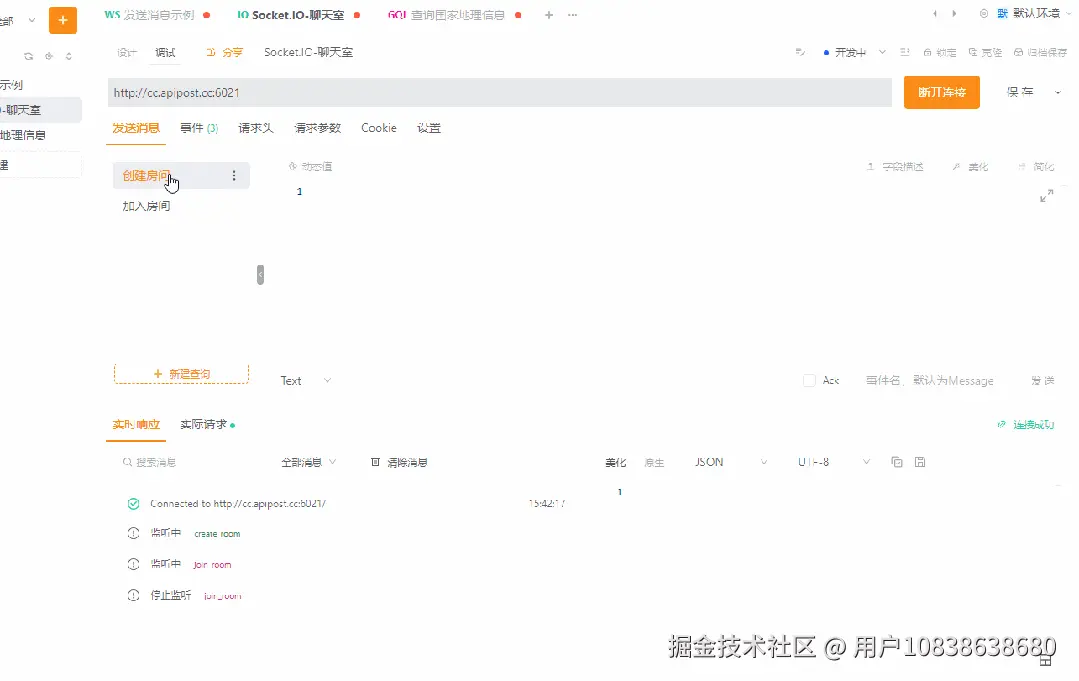Open the Text message type dropdown
1079x681 pixels.
click(x=306, y=380)
